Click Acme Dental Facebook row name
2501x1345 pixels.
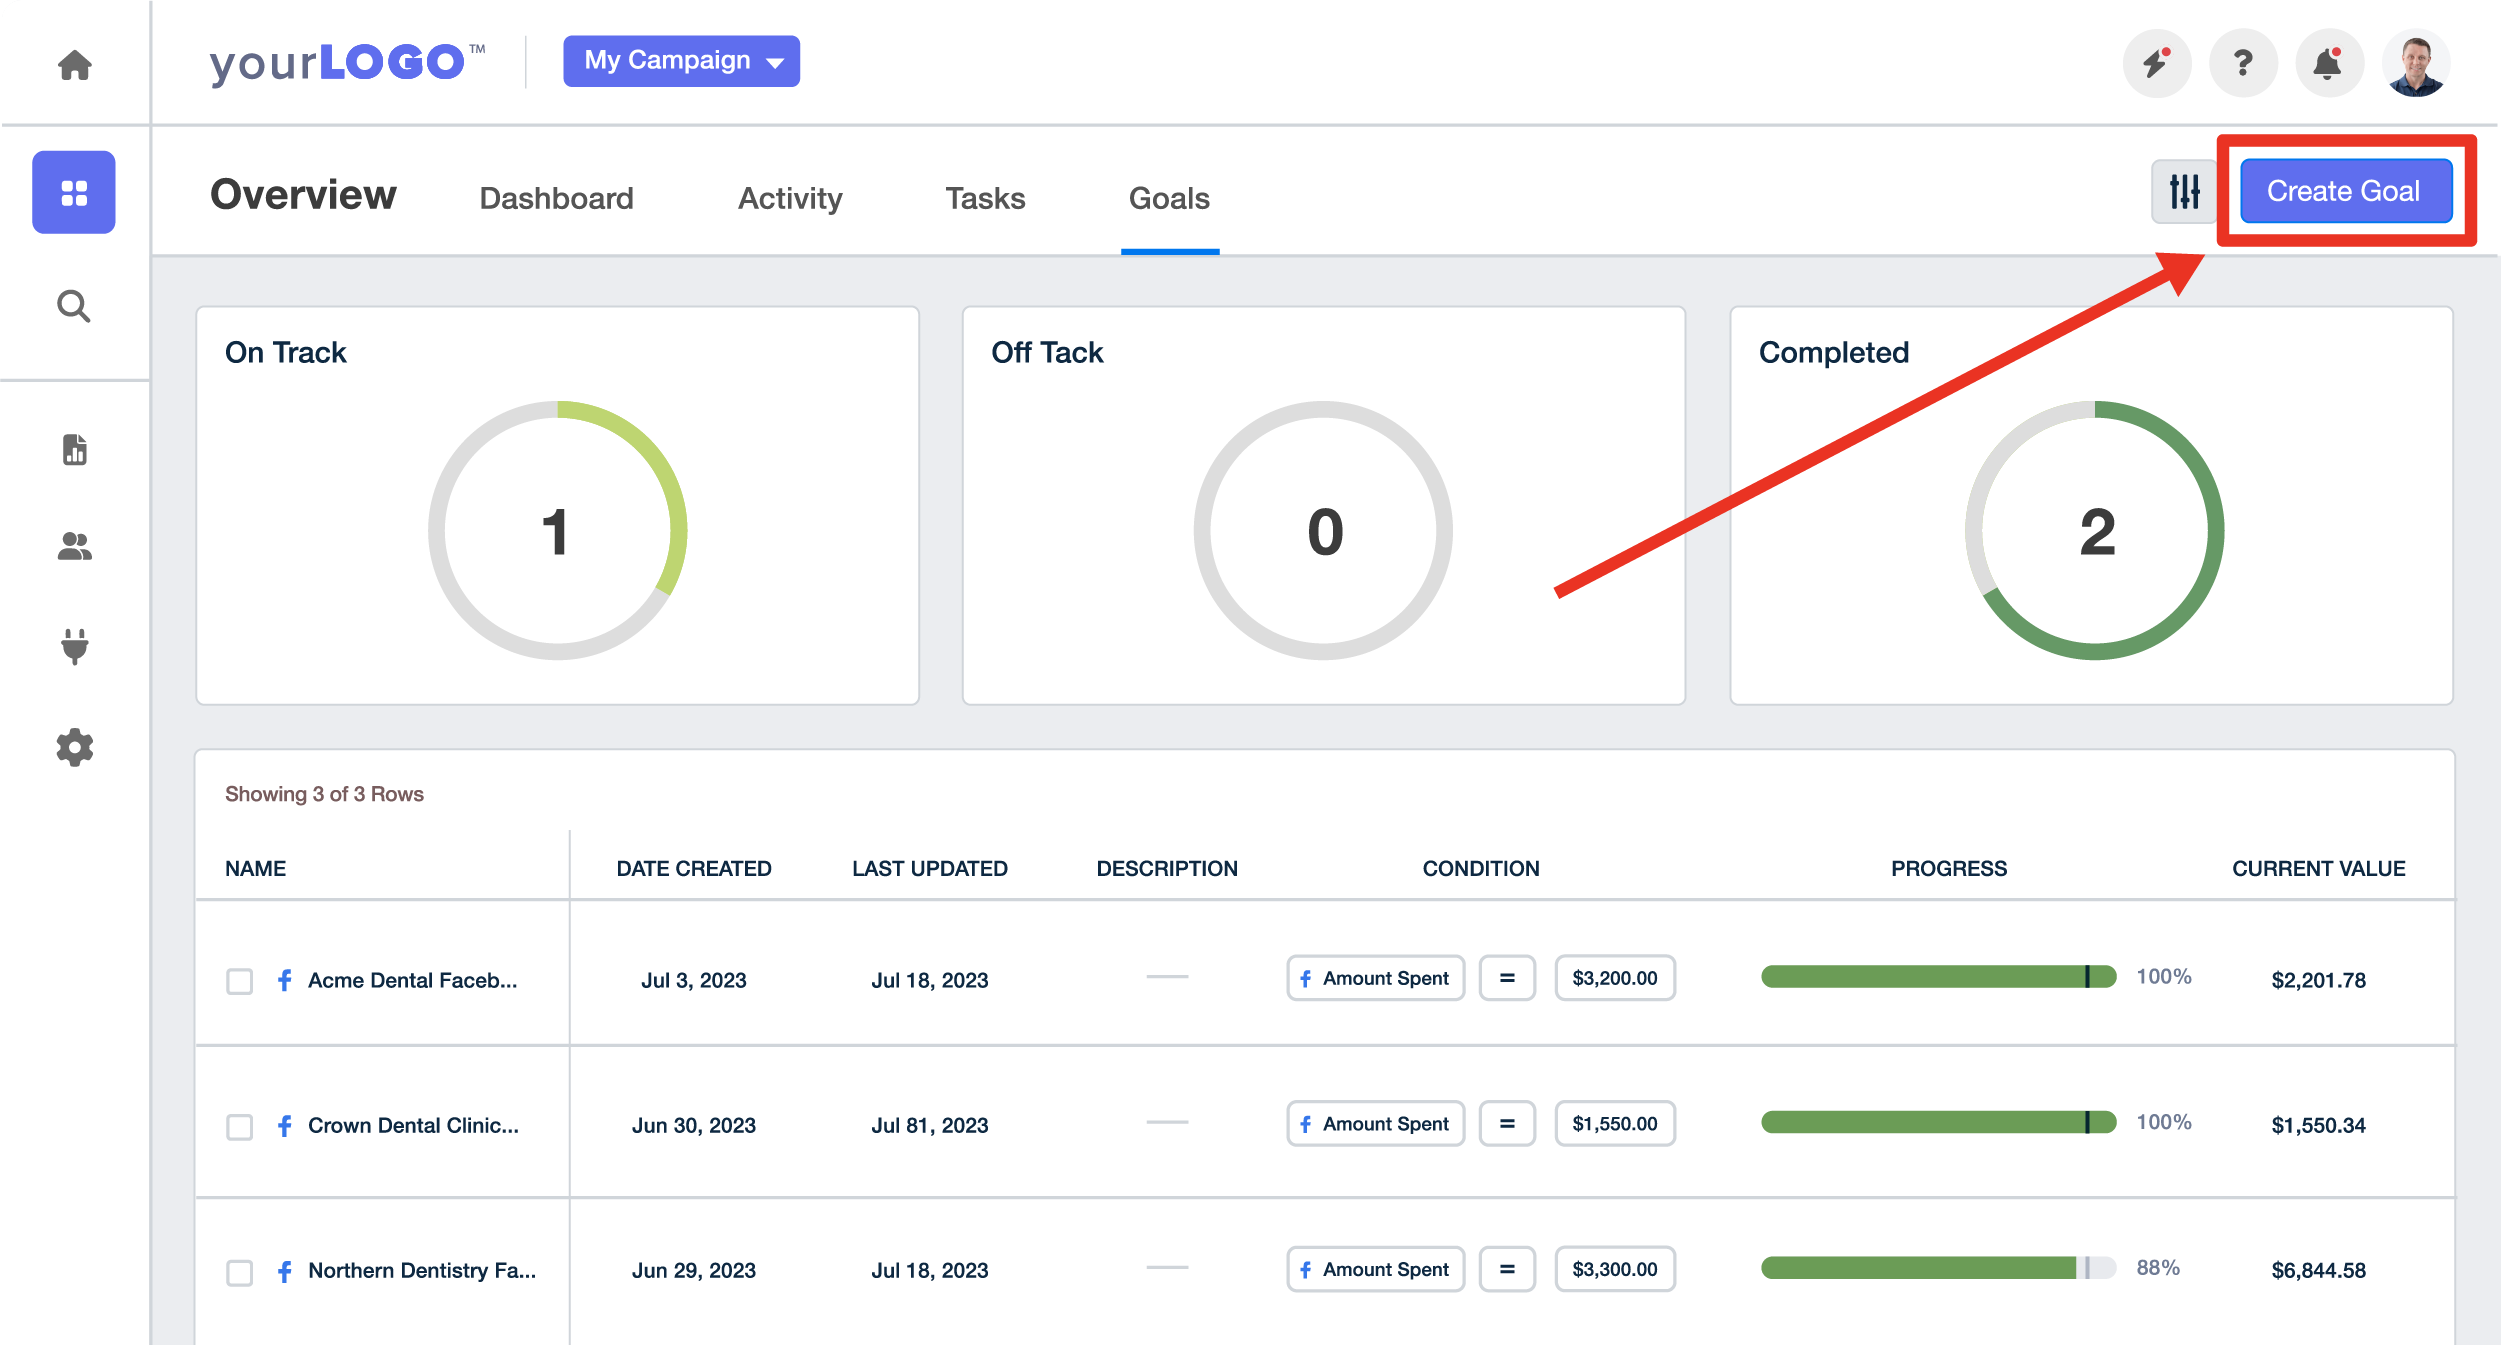414,977
